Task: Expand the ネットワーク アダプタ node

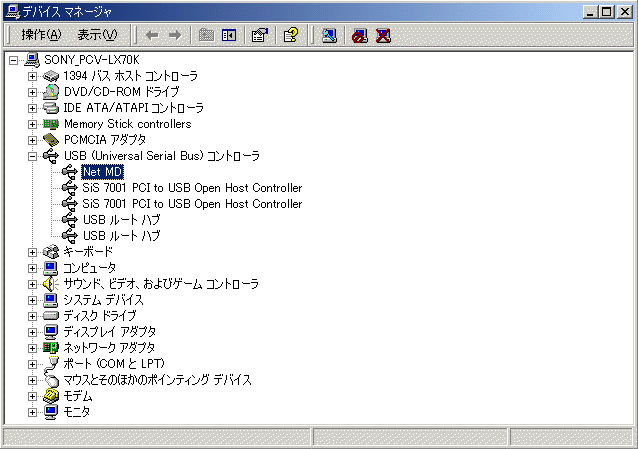Action: coord(33,348)
